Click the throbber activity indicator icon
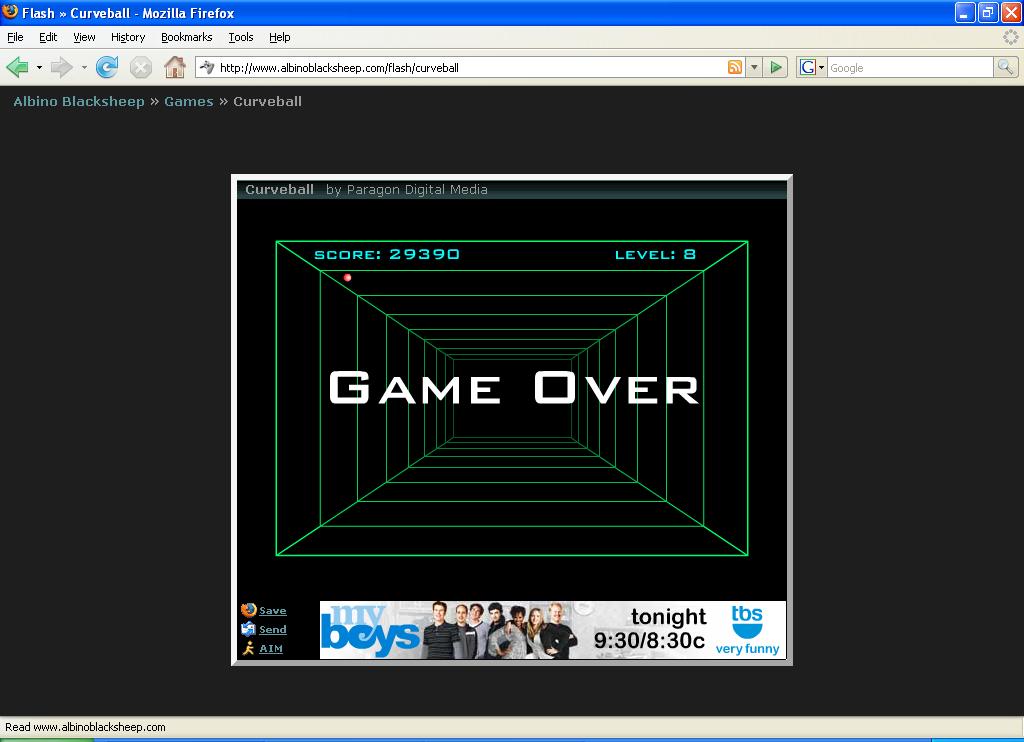The image size is (1024, 742). point(1010,37)
